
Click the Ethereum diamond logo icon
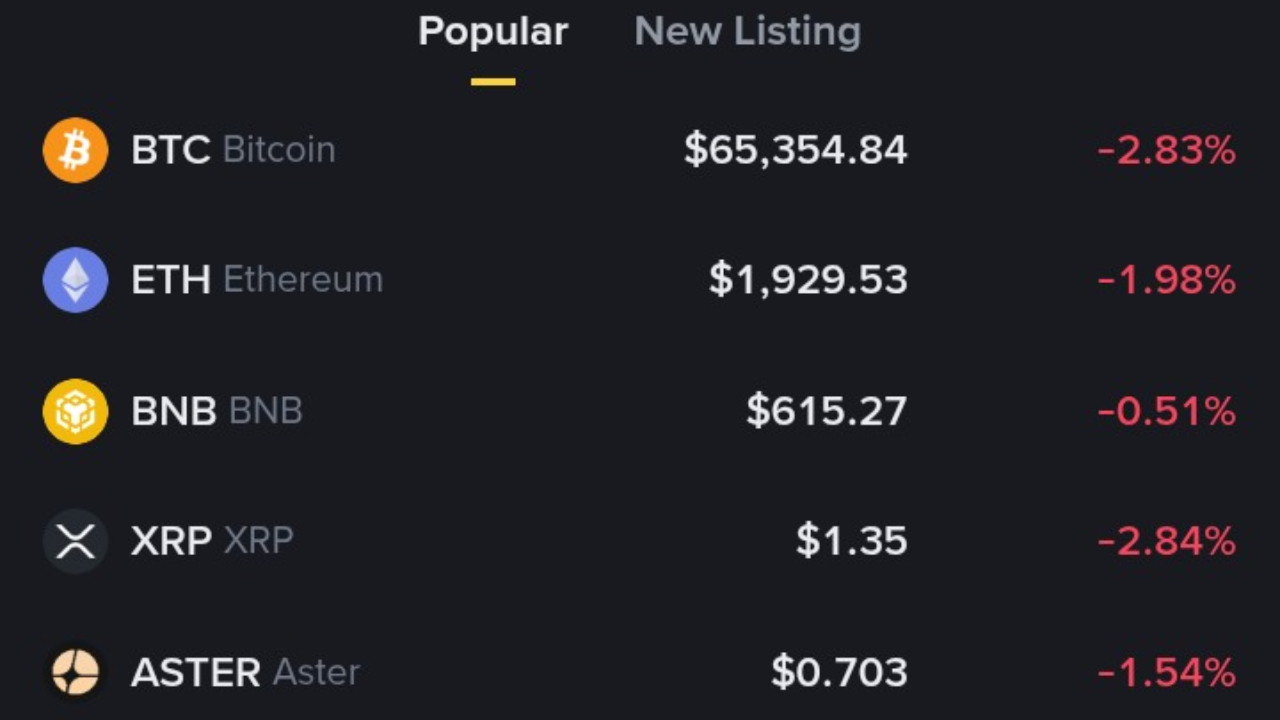pyautogui.click(x=75, y=280)
